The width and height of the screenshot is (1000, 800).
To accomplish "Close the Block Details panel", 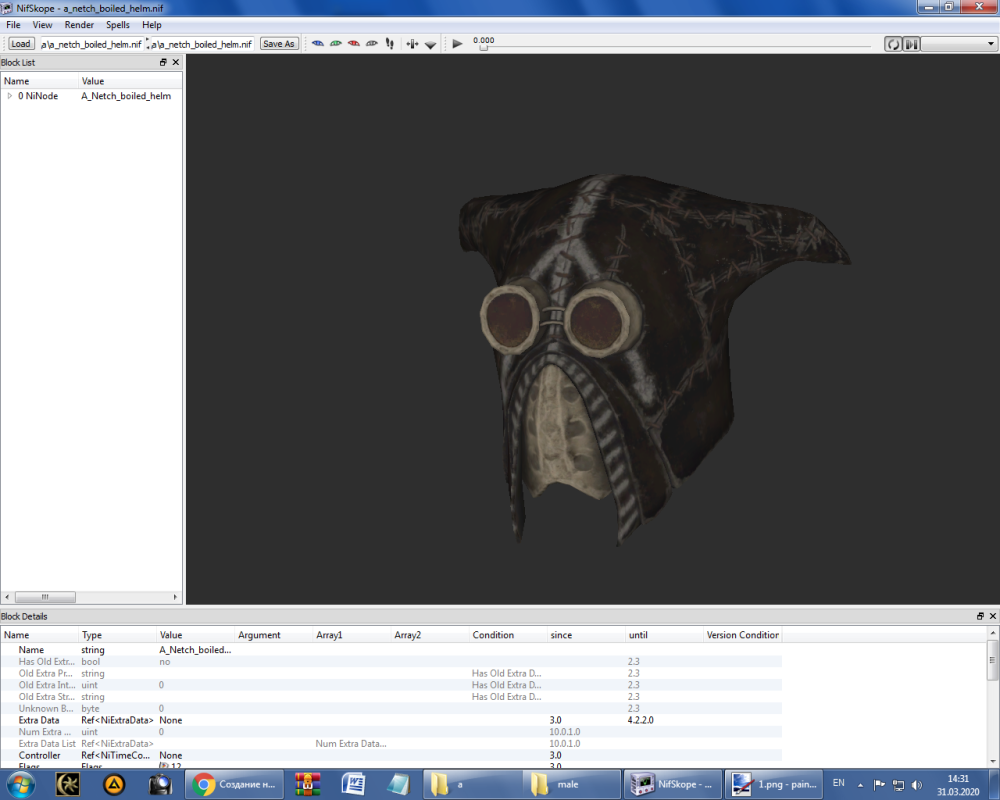I will pos(992,616).
